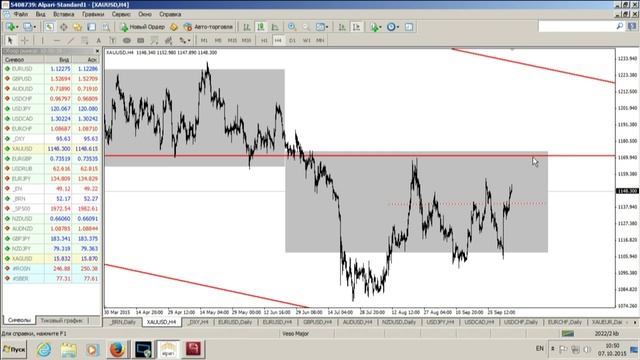Expand the Indicators list dropdown
Screen dimensions: 640x360
coord(381,27)
